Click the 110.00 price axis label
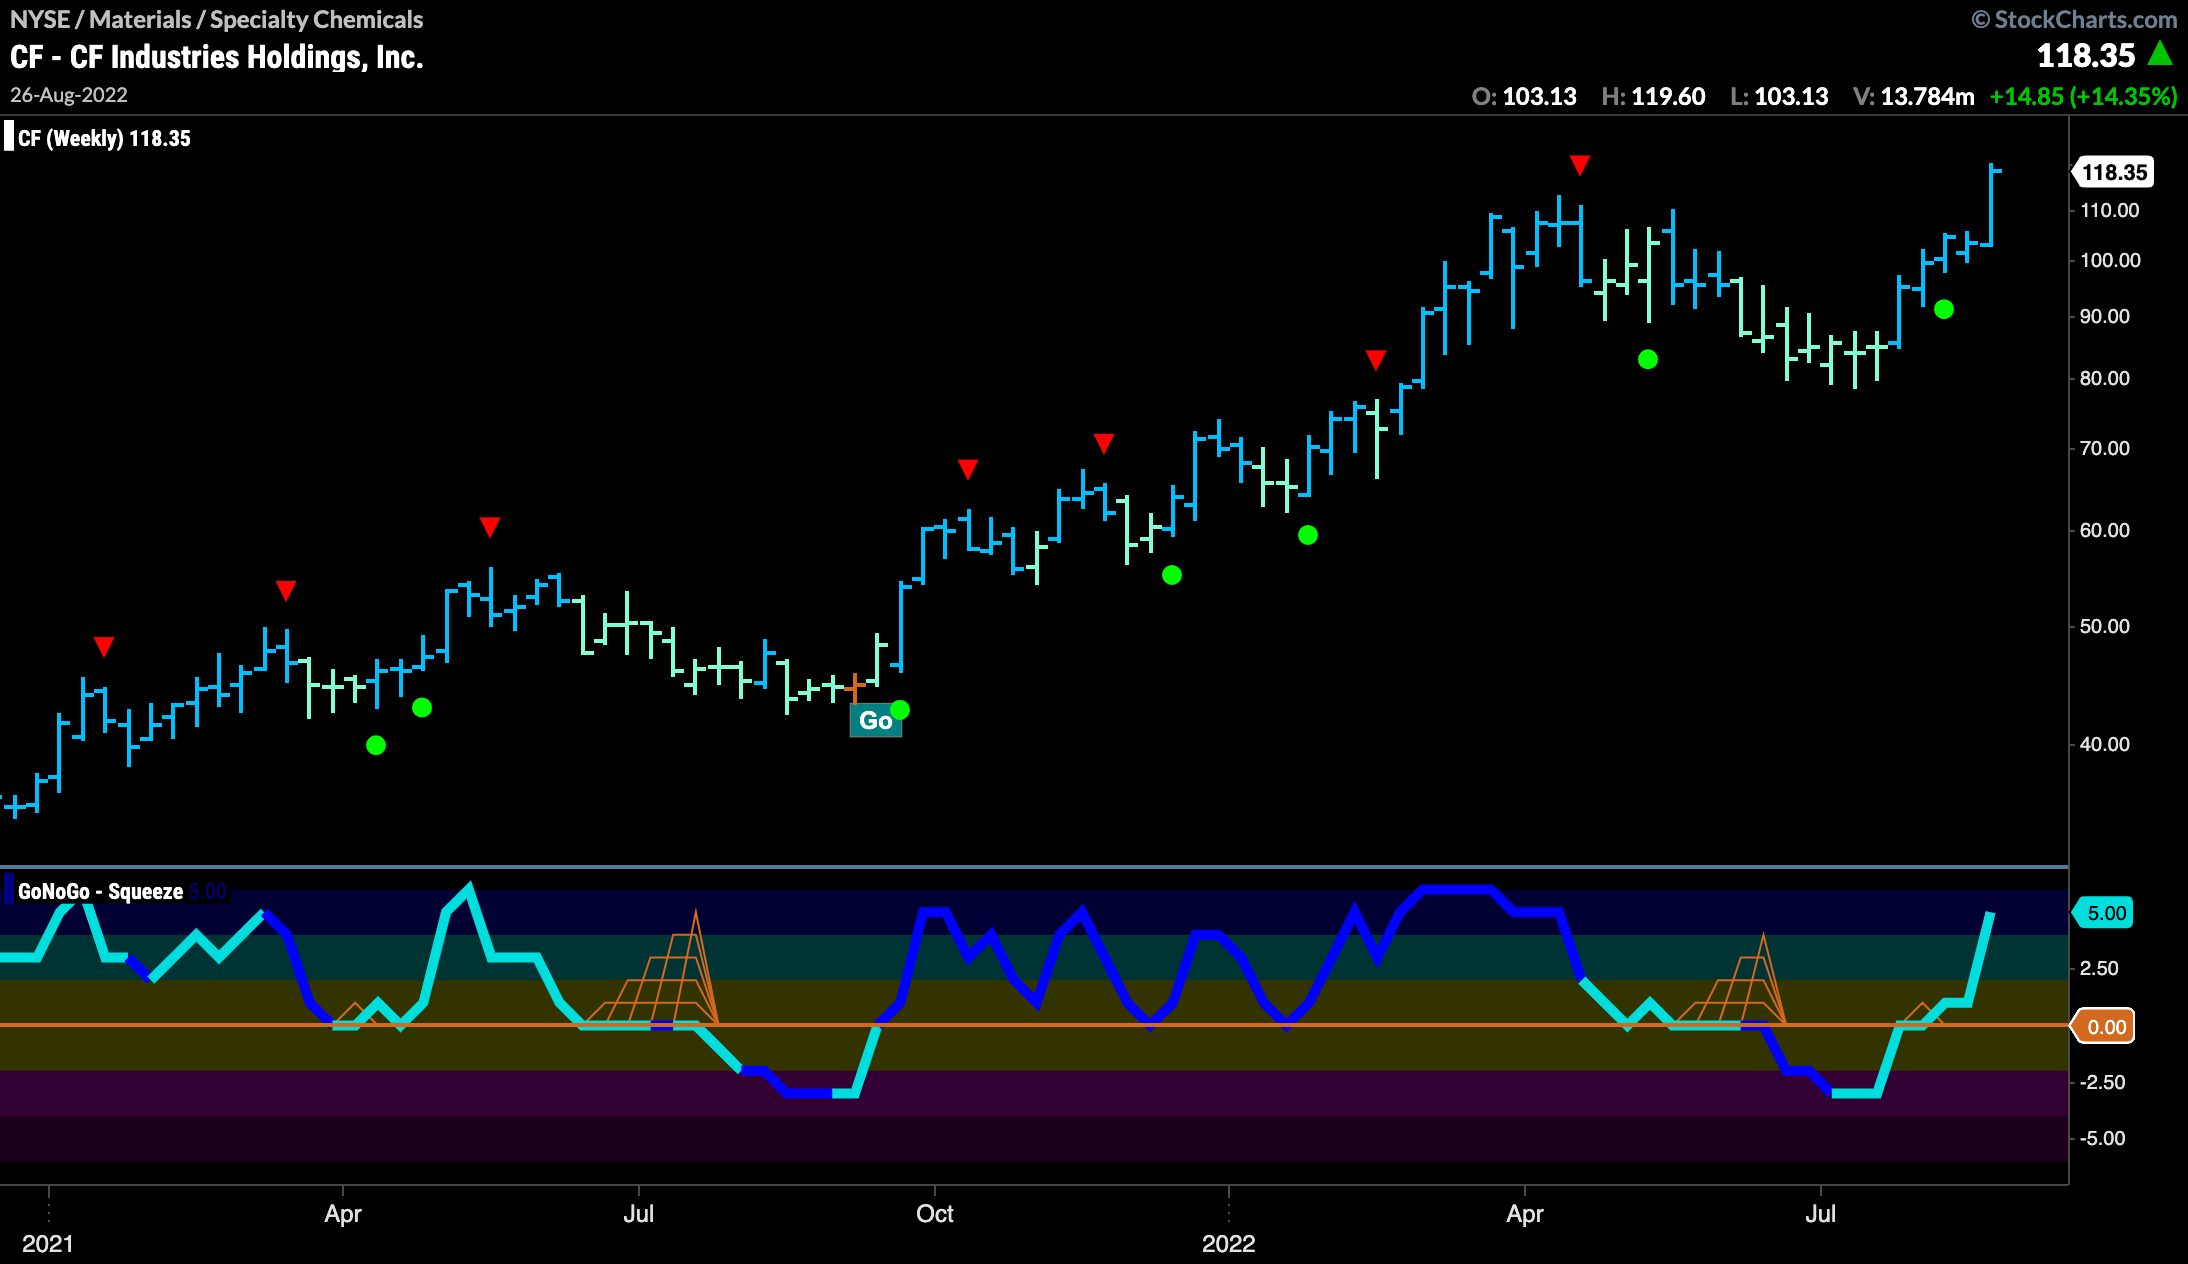Viewport: 2188px width, 1264px height. [x=2109, y=211]
